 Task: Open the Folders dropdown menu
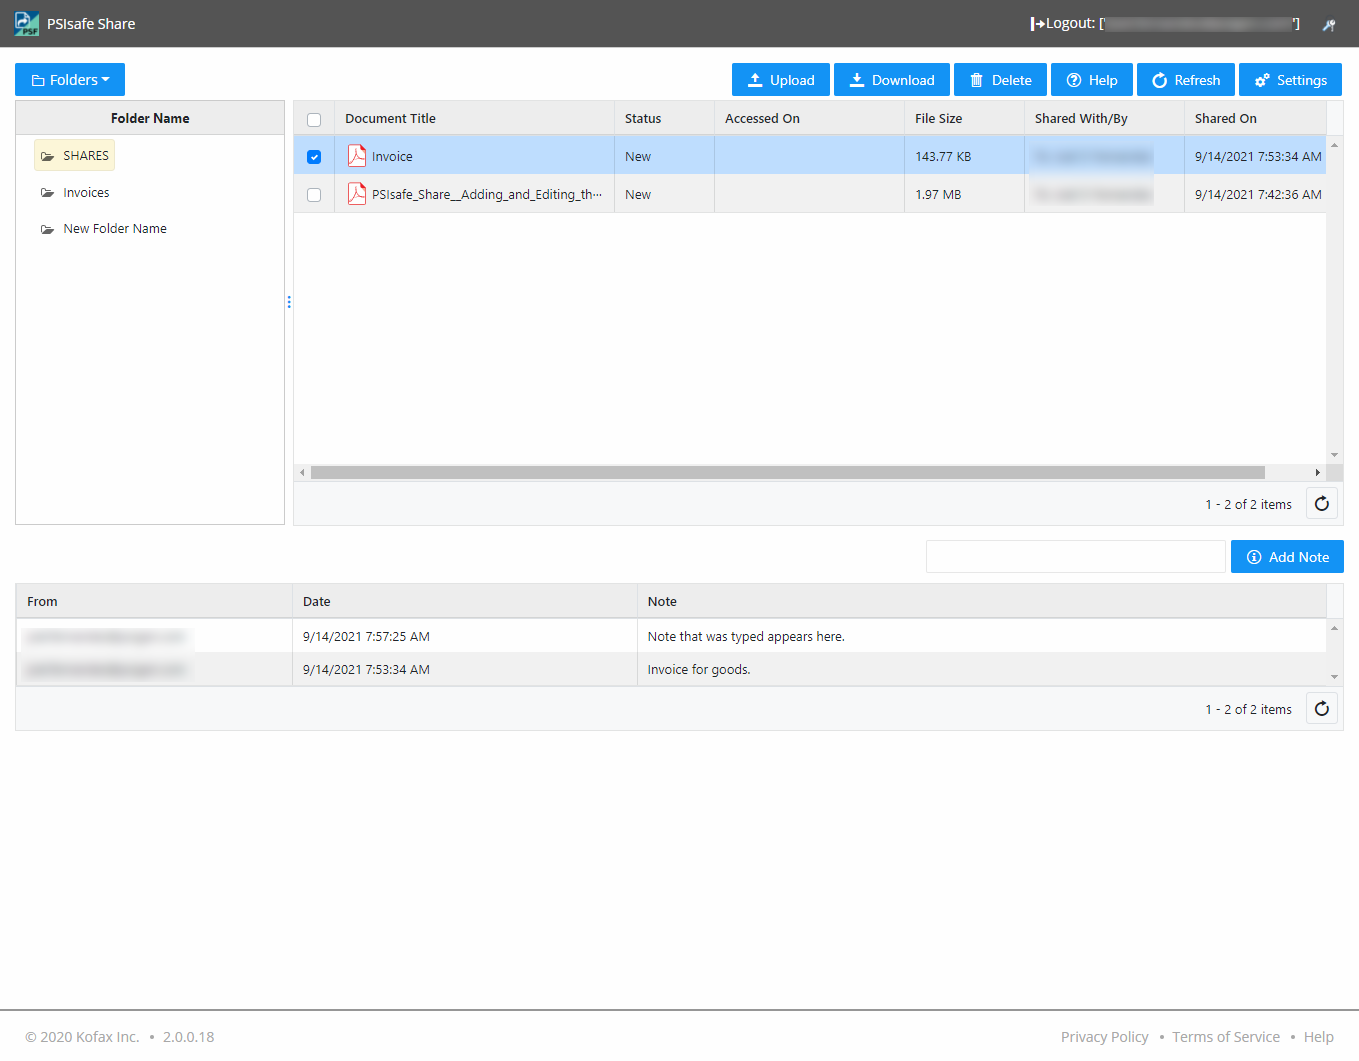(70, 80)
